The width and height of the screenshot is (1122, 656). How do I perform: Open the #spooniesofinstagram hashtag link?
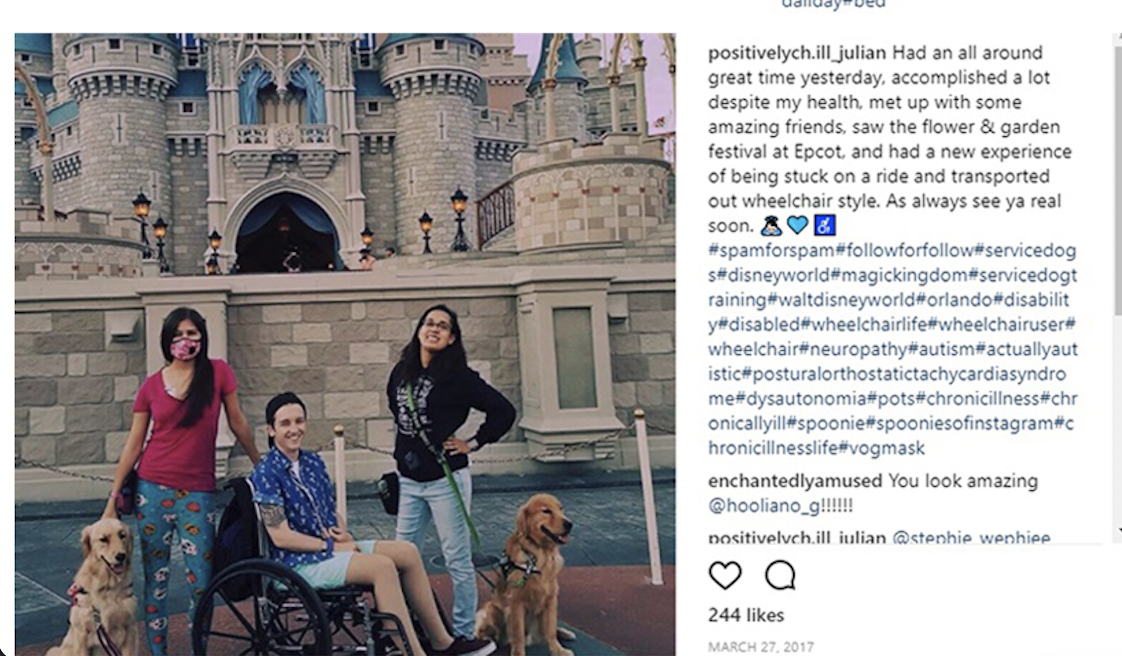tap(960, 424)
